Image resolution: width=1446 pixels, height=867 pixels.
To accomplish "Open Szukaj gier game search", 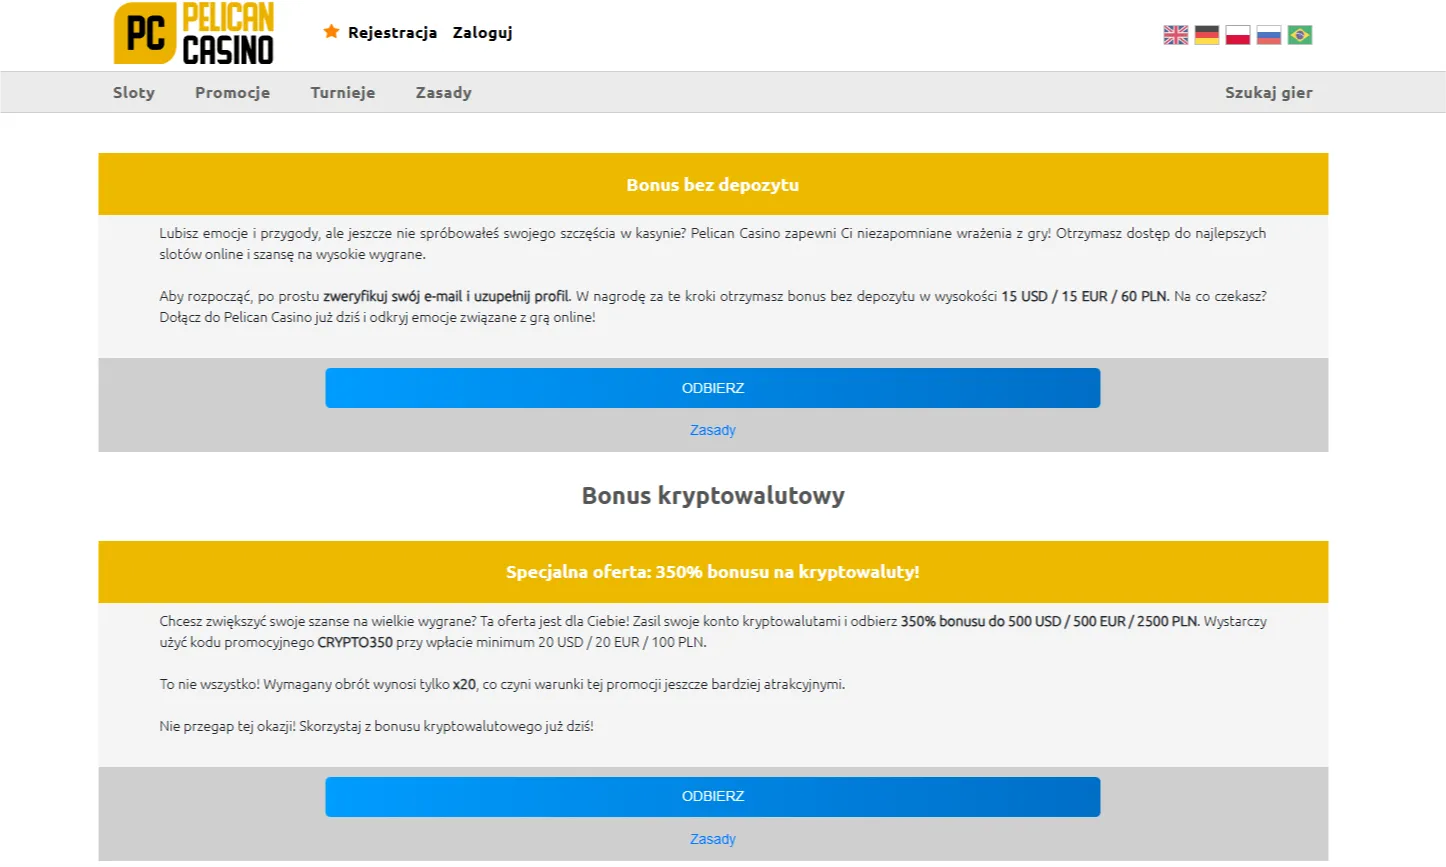I will [1268, 93].
